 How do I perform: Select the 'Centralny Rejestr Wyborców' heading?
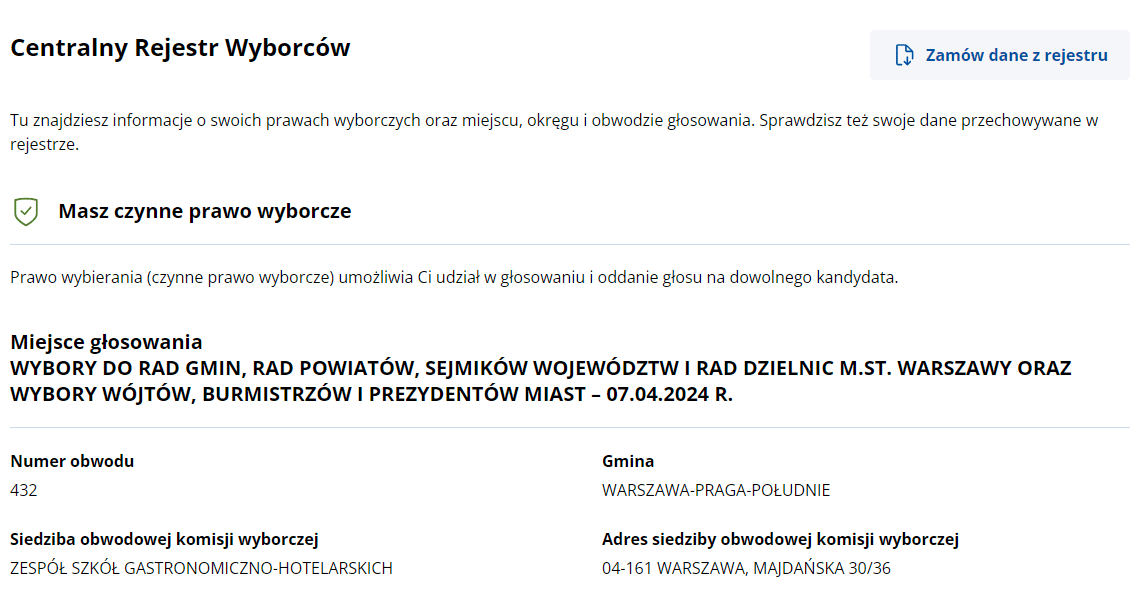180,48
